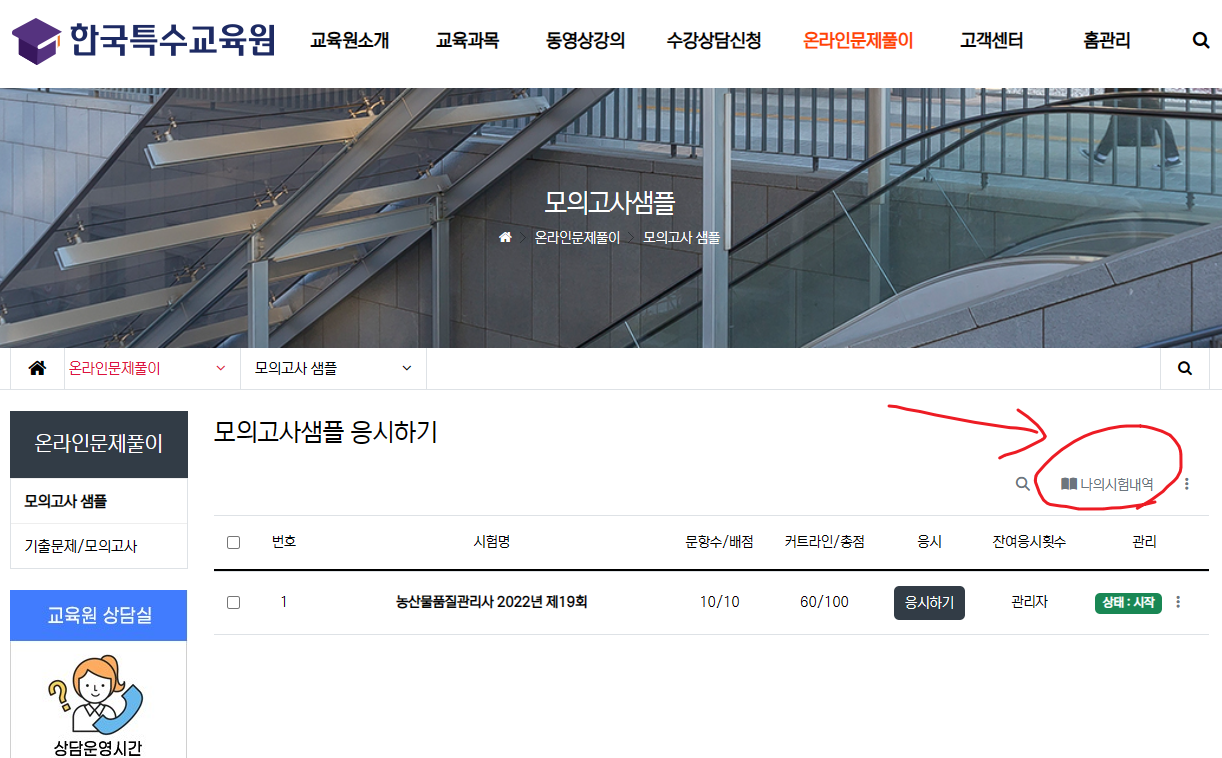Open the 나의시험내역 link
This screenshot has height=758, width=1222.
click(x=1107, y=484)
